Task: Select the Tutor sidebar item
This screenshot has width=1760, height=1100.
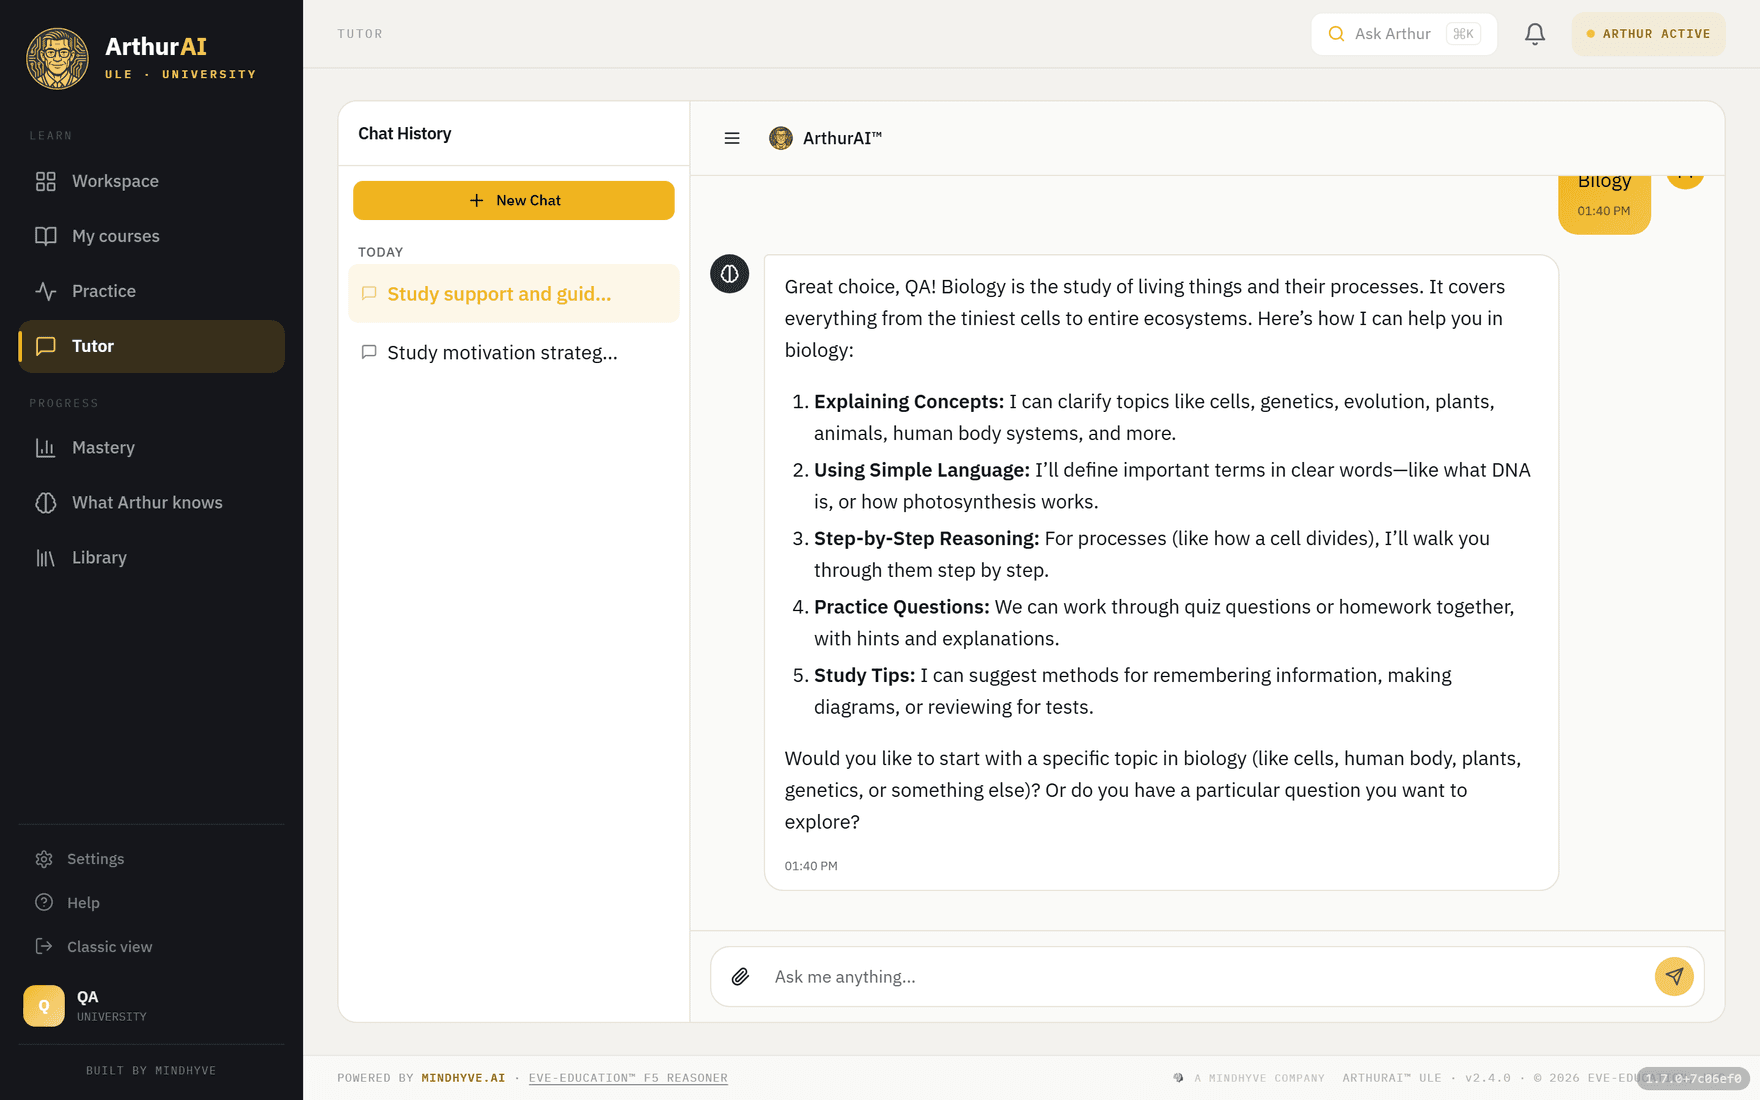Action: pyautogui.click(x=151, y=346)
